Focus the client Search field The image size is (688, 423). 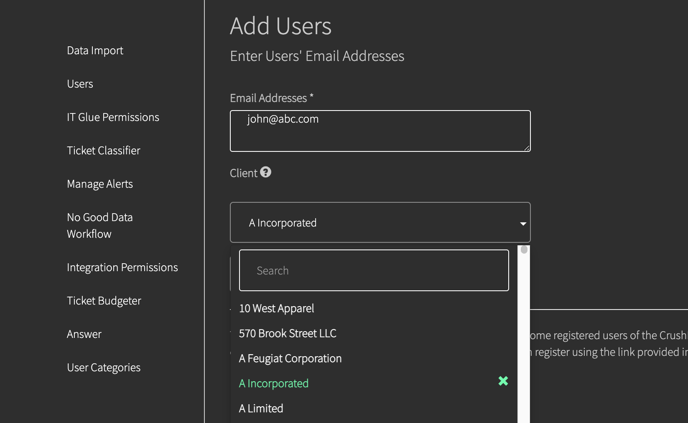coord(374,270)
